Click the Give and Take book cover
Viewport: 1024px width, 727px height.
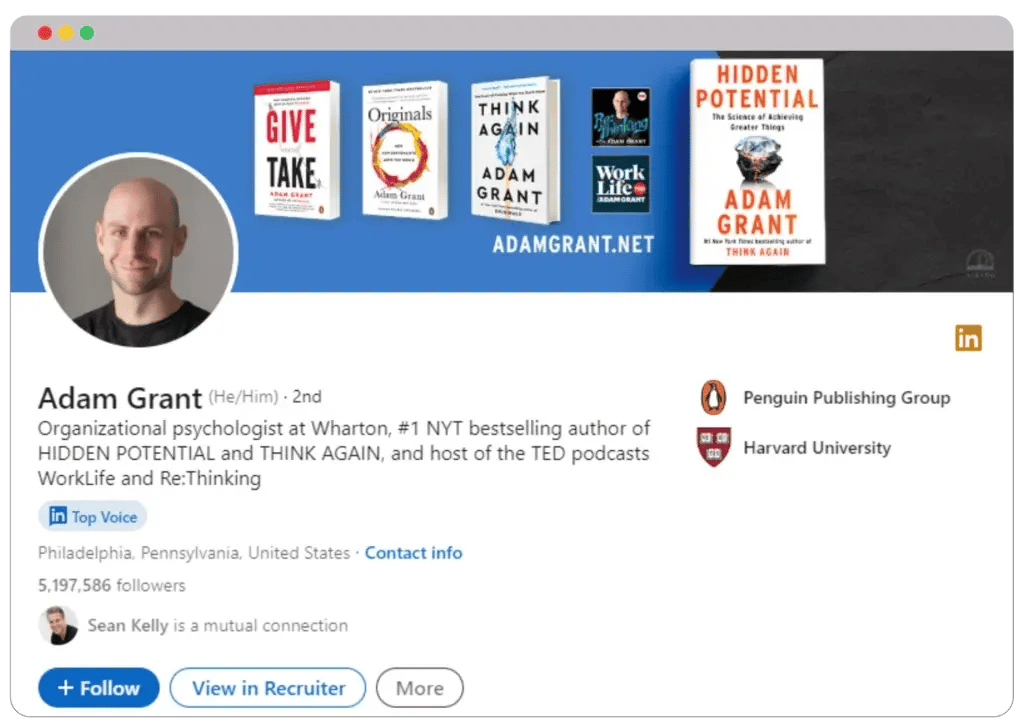point(297,150)
